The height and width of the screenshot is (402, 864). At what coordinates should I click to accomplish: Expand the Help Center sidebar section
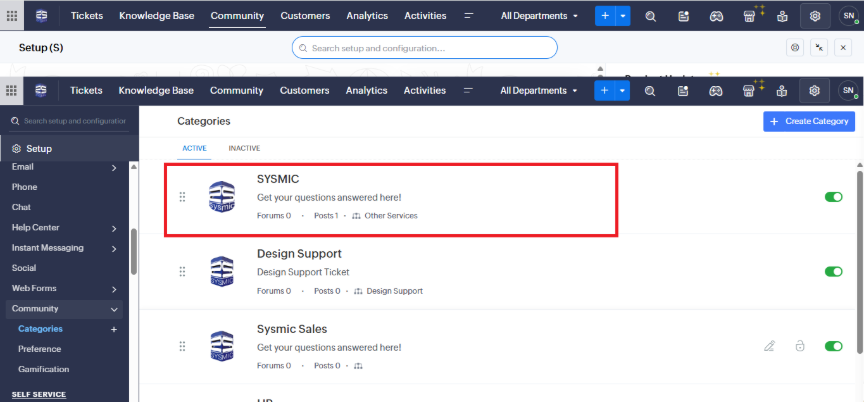tap(114, 228)
